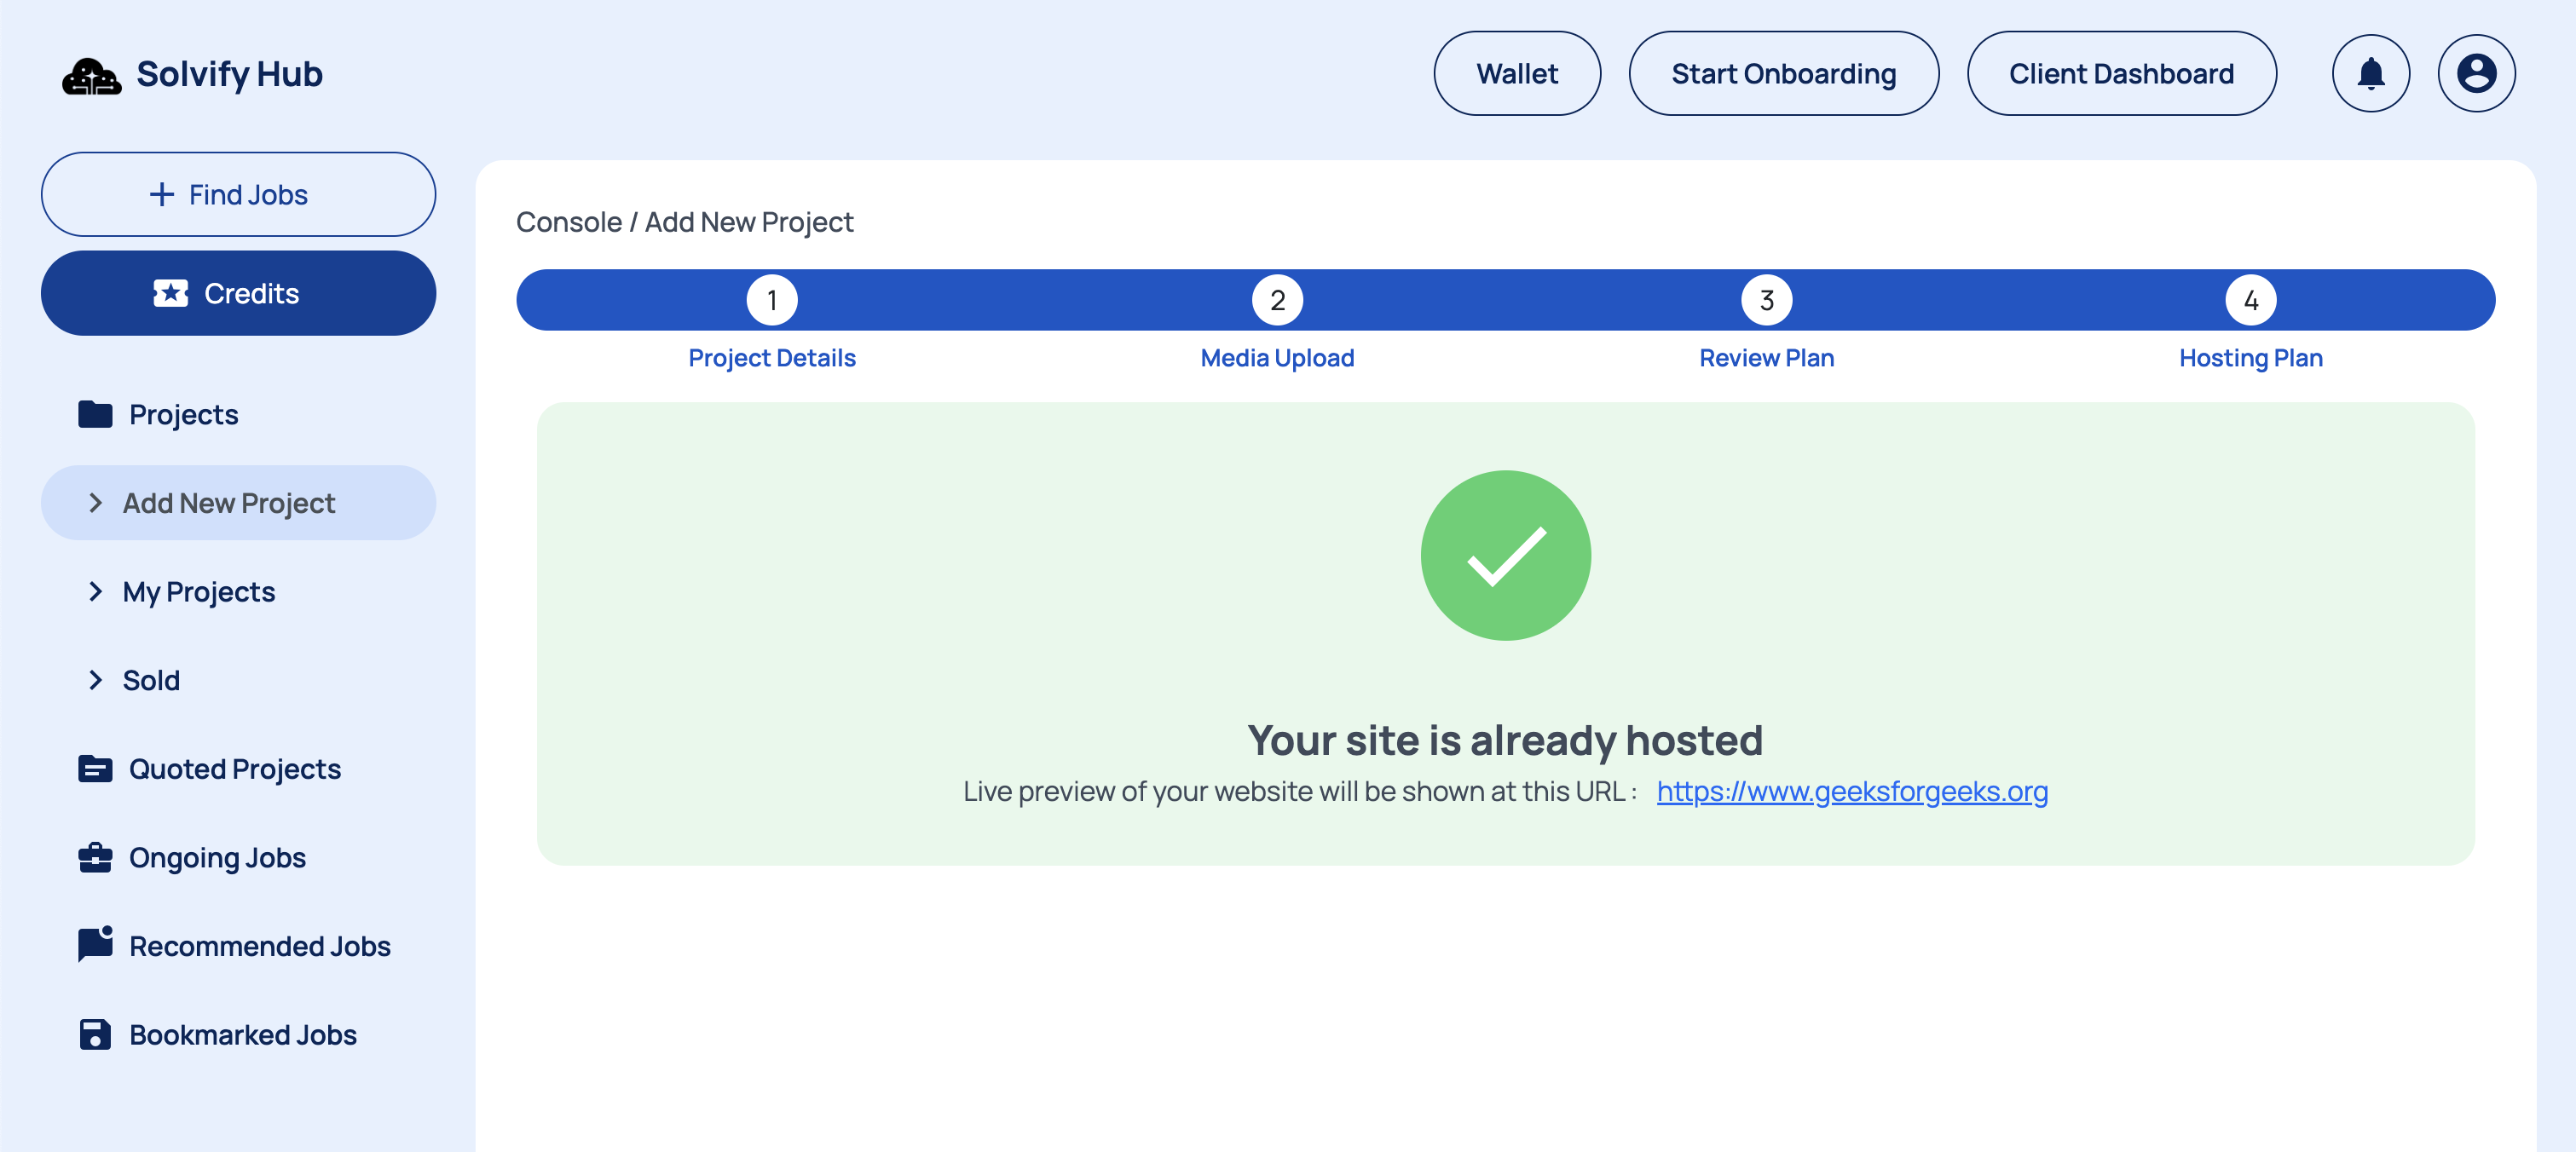This screenshot has height=1152, width=2576.
Task: Click 'Your site is already hosted' heading
Action: click(x=1505, y=740)
